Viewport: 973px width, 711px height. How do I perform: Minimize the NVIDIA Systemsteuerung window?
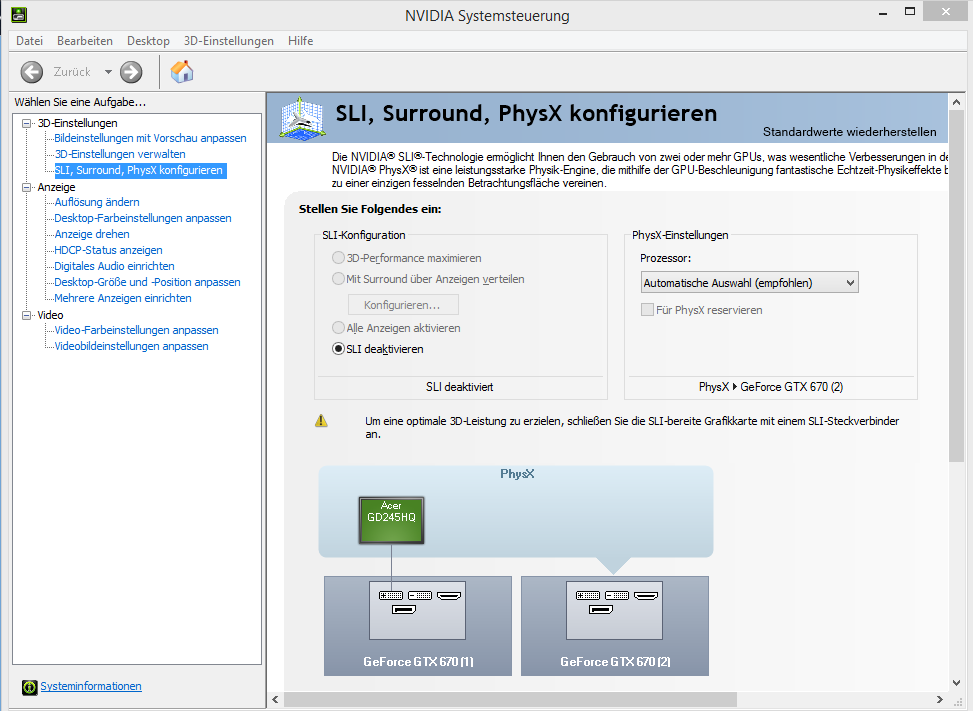882,12
